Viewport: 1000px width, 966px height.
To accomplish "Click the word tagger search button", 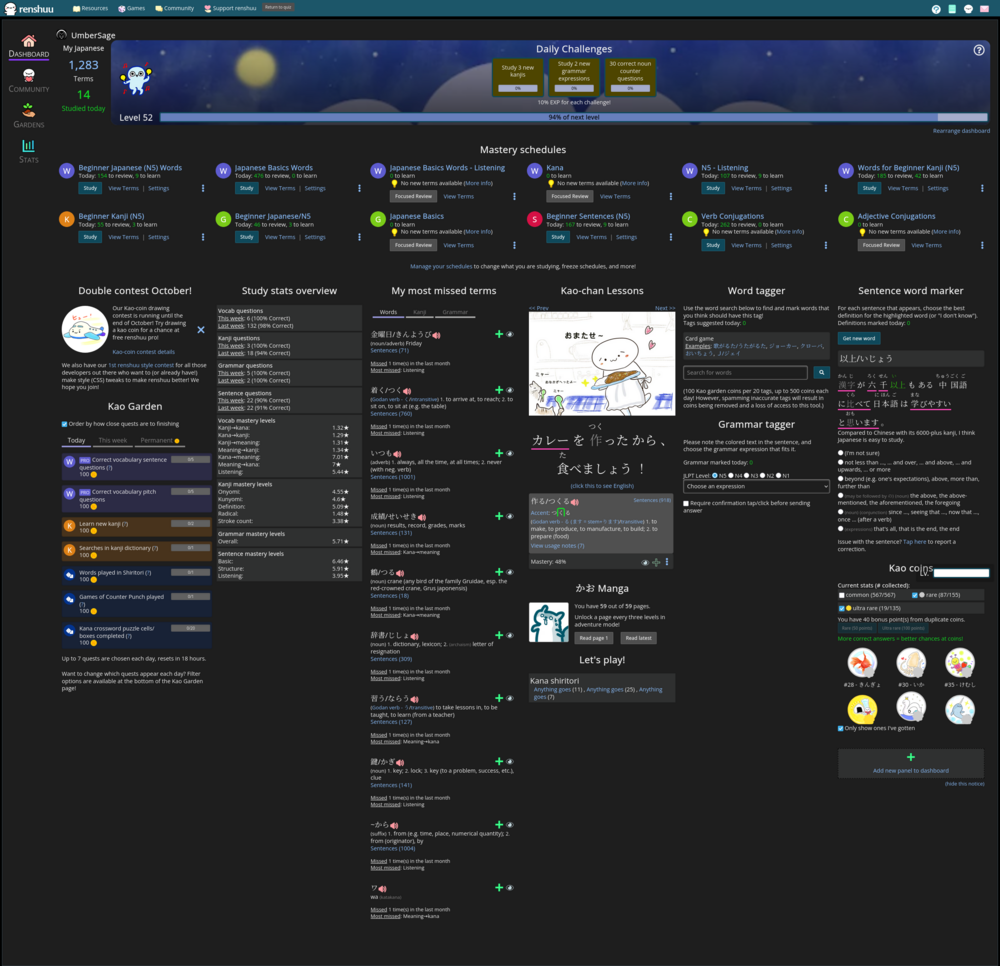I will point(821,372).
